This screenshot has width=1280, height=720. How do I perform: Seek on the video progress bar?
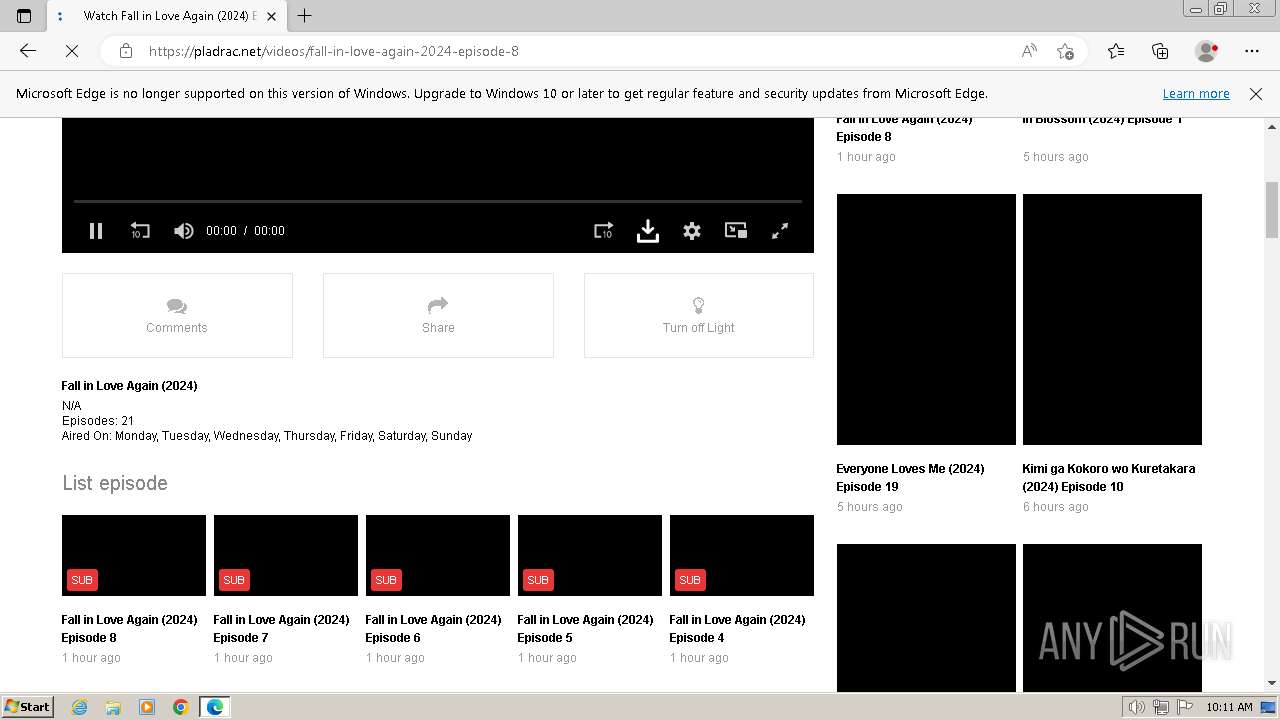click(x=438, y=202)
